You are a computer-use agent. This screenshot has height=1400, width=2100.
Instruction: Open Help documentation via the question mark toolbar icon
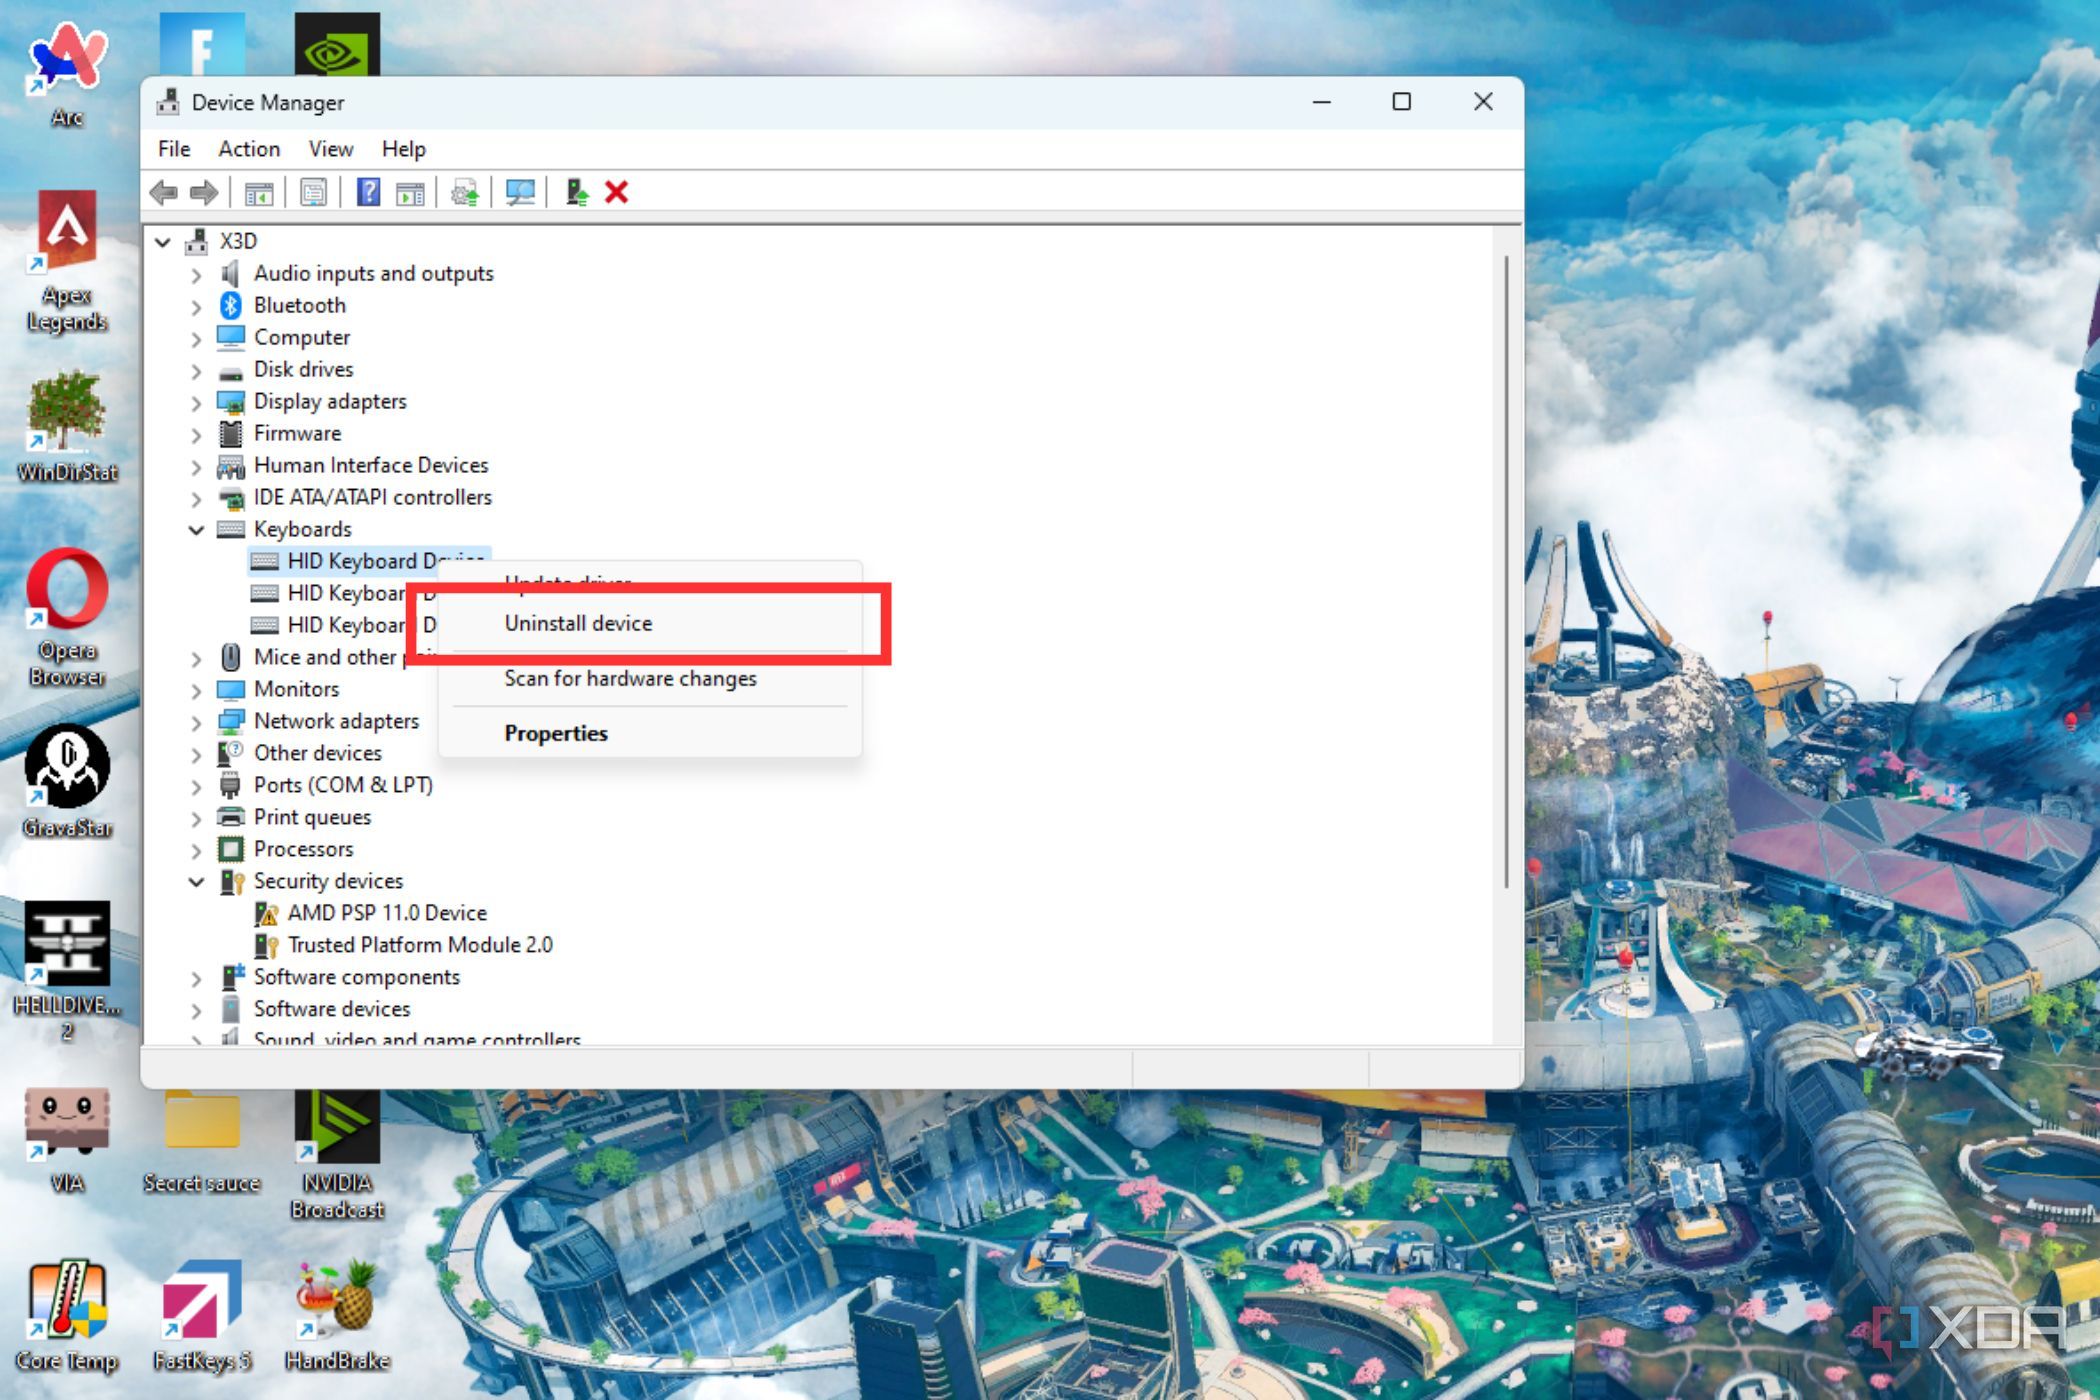[370, 192]
